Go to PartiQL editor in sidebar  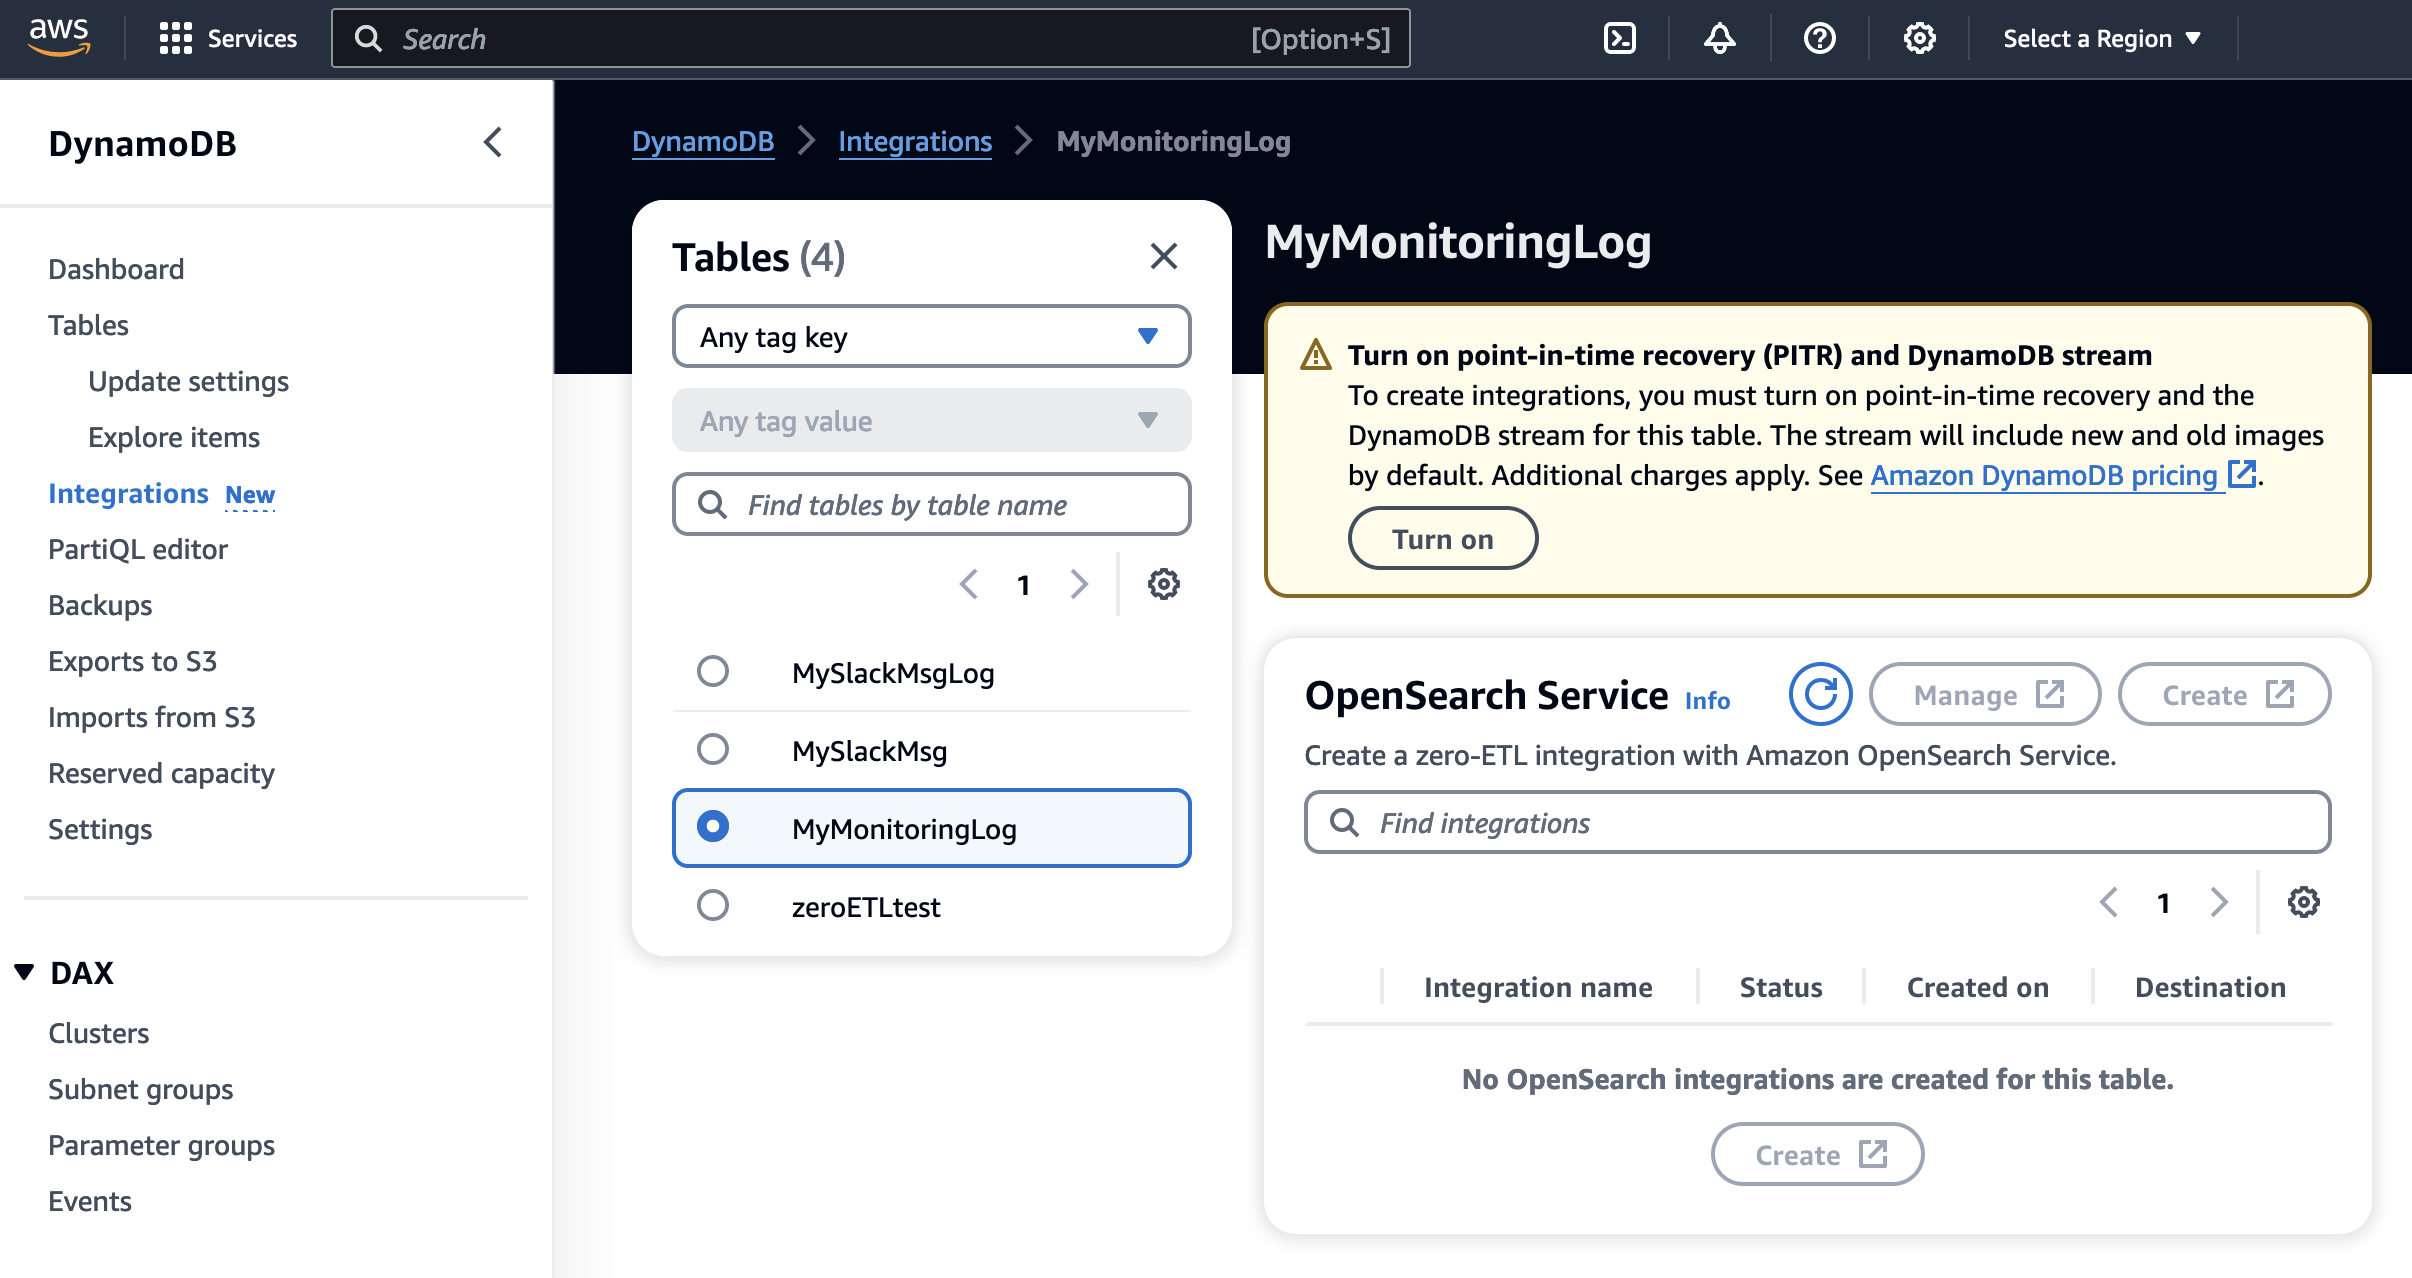(138, 549)
